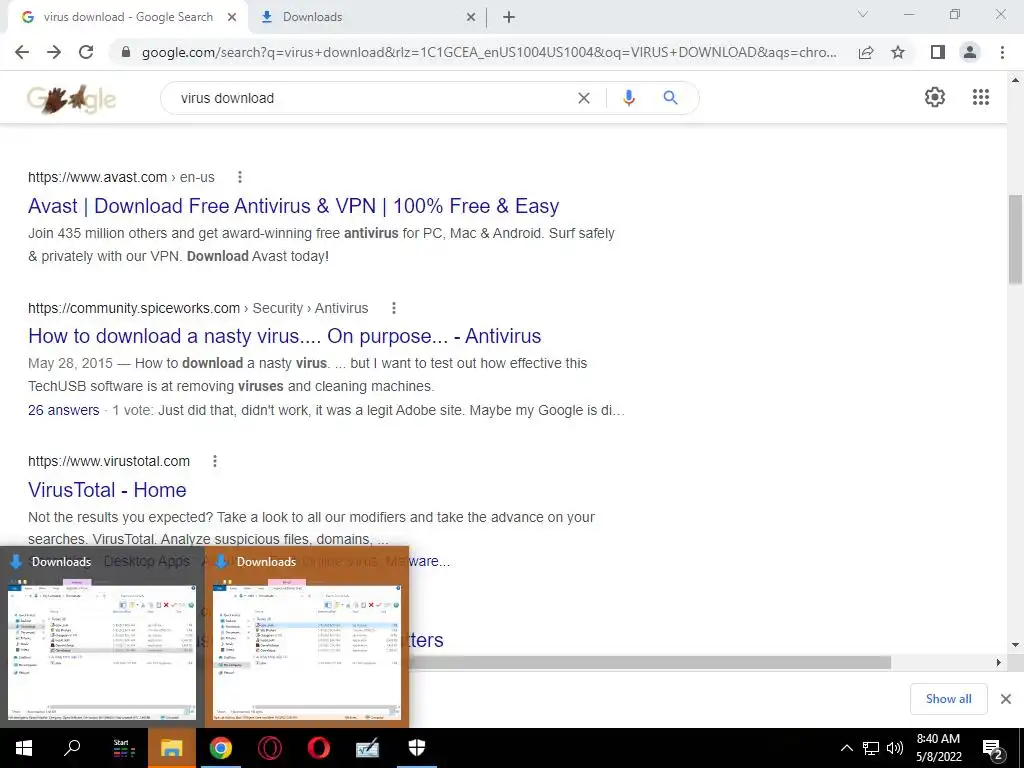
Task: Show hidden system tray icons
Action: tap(846, 748)
